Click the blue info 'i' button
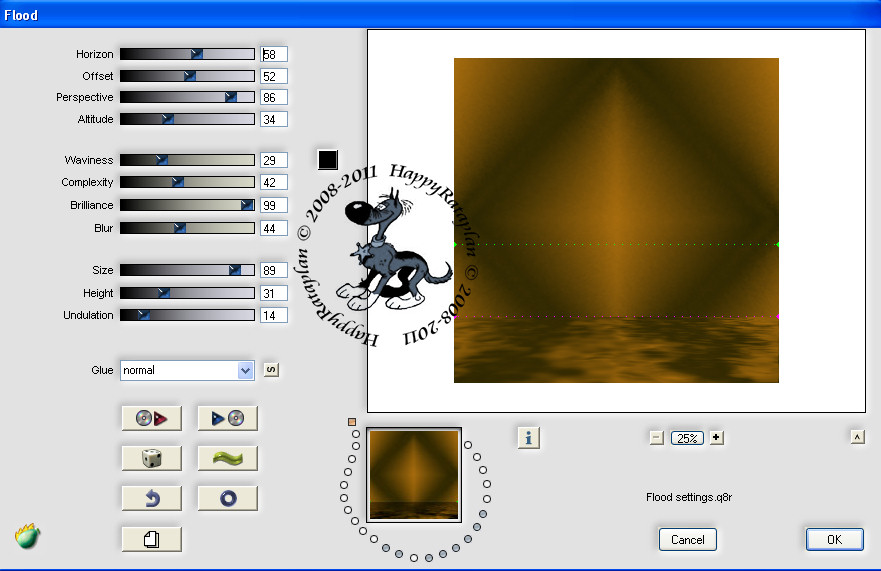The width and height of the screenshot is (881, 571). (528, 437)
